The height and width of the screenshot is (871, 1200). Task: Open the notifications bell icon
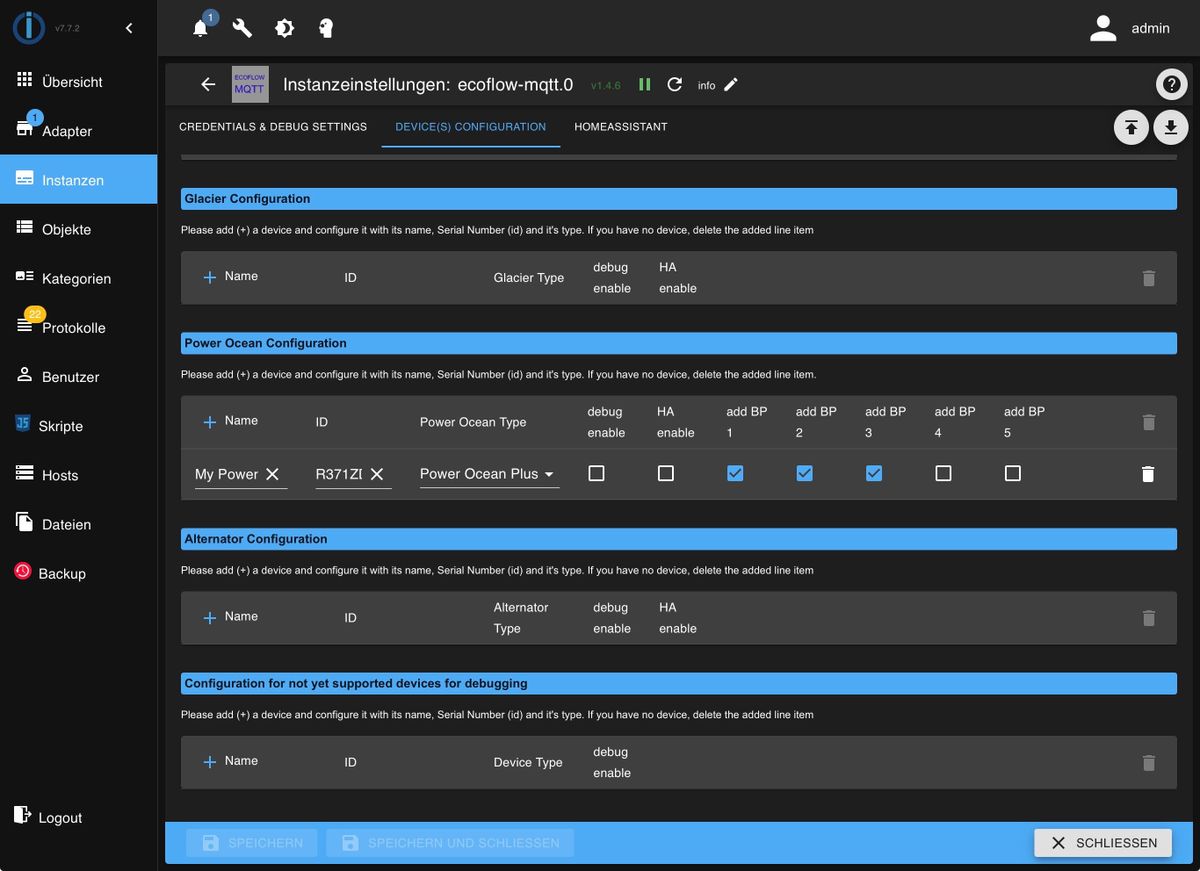[x=201, y=28]
